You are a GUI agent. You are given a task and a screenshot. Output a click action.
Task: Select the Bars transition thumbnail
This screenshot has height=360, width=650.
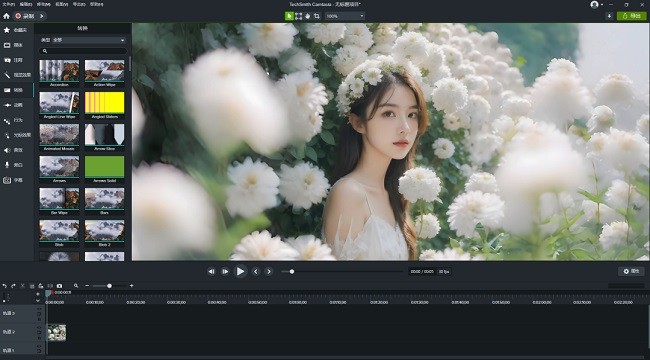[x=104, y=198]
